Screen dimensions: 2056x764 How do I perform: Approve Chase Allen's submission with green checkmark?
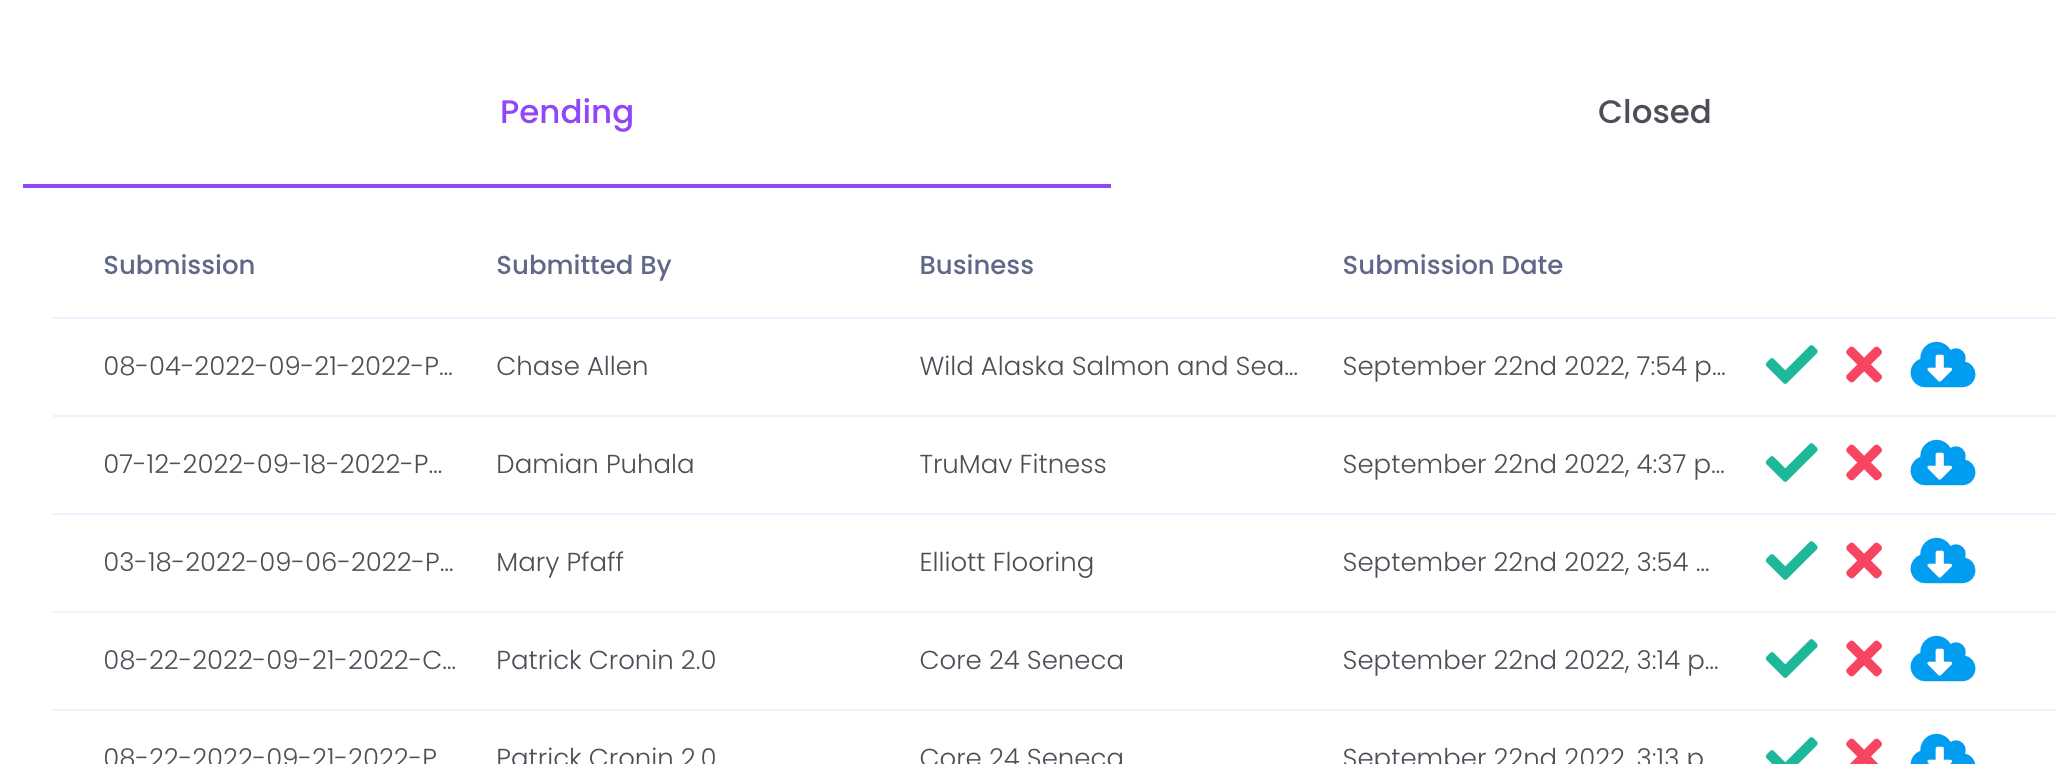(1791, 365)
